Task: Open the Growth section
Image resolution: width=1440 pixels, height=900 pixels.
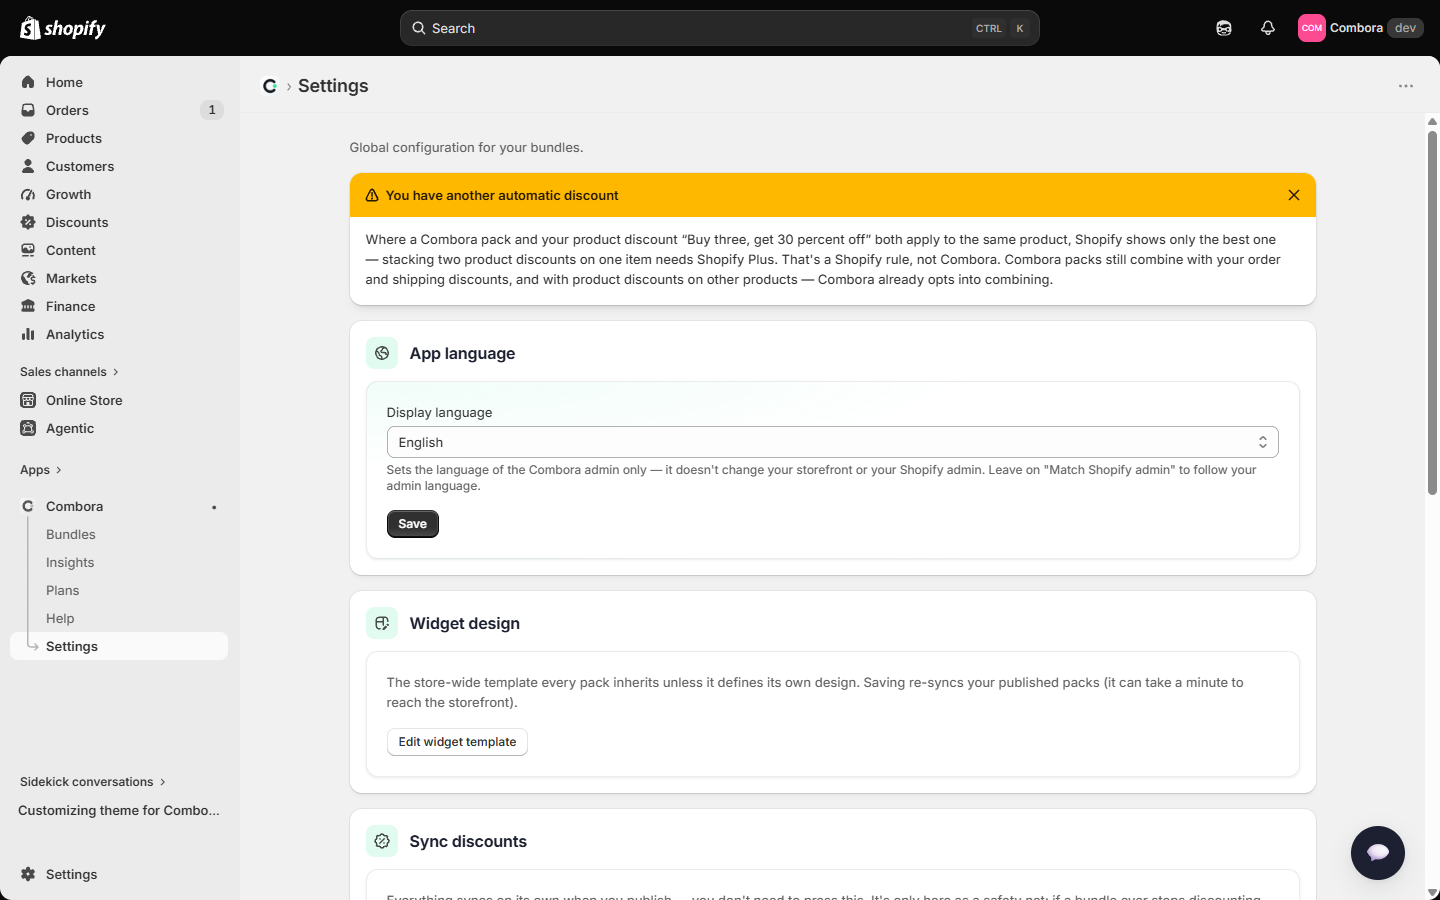Action: [x=119, y=194]
